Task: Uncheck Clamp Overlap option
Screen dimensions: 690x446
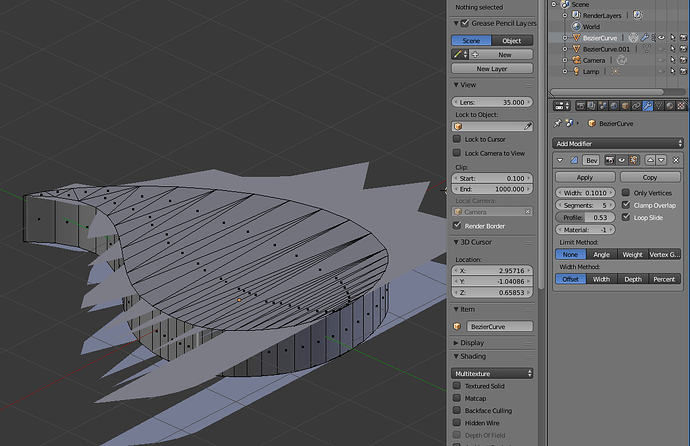Action: pyautogui.click(x=626, y=205)
